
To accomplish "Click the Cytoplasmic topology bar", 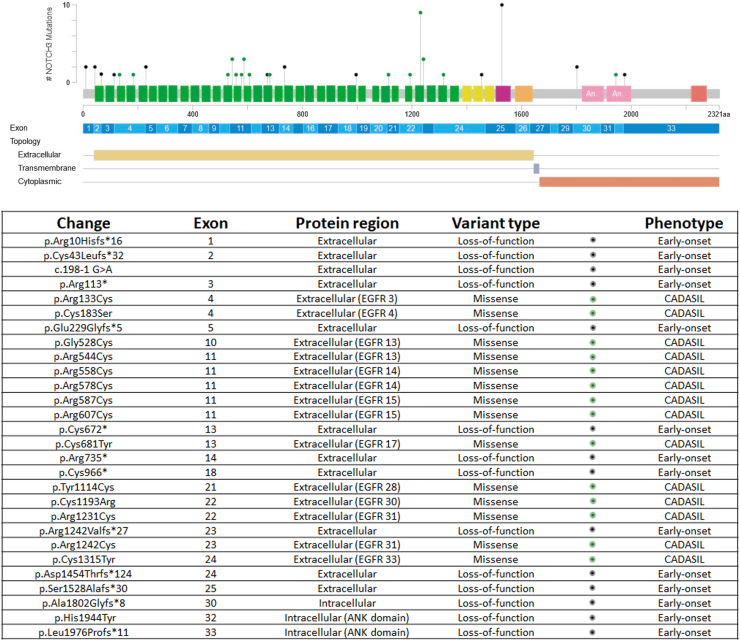I will 629,181.
